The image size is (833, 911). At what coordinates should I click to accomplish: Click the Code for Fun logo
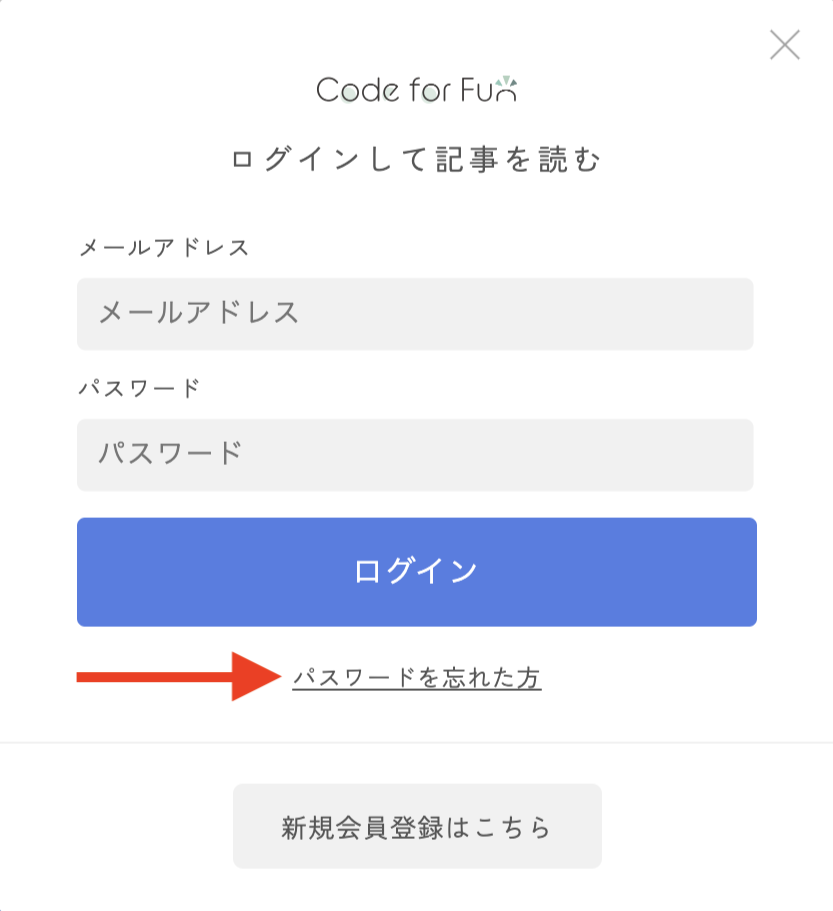click(x=416, y=89)
